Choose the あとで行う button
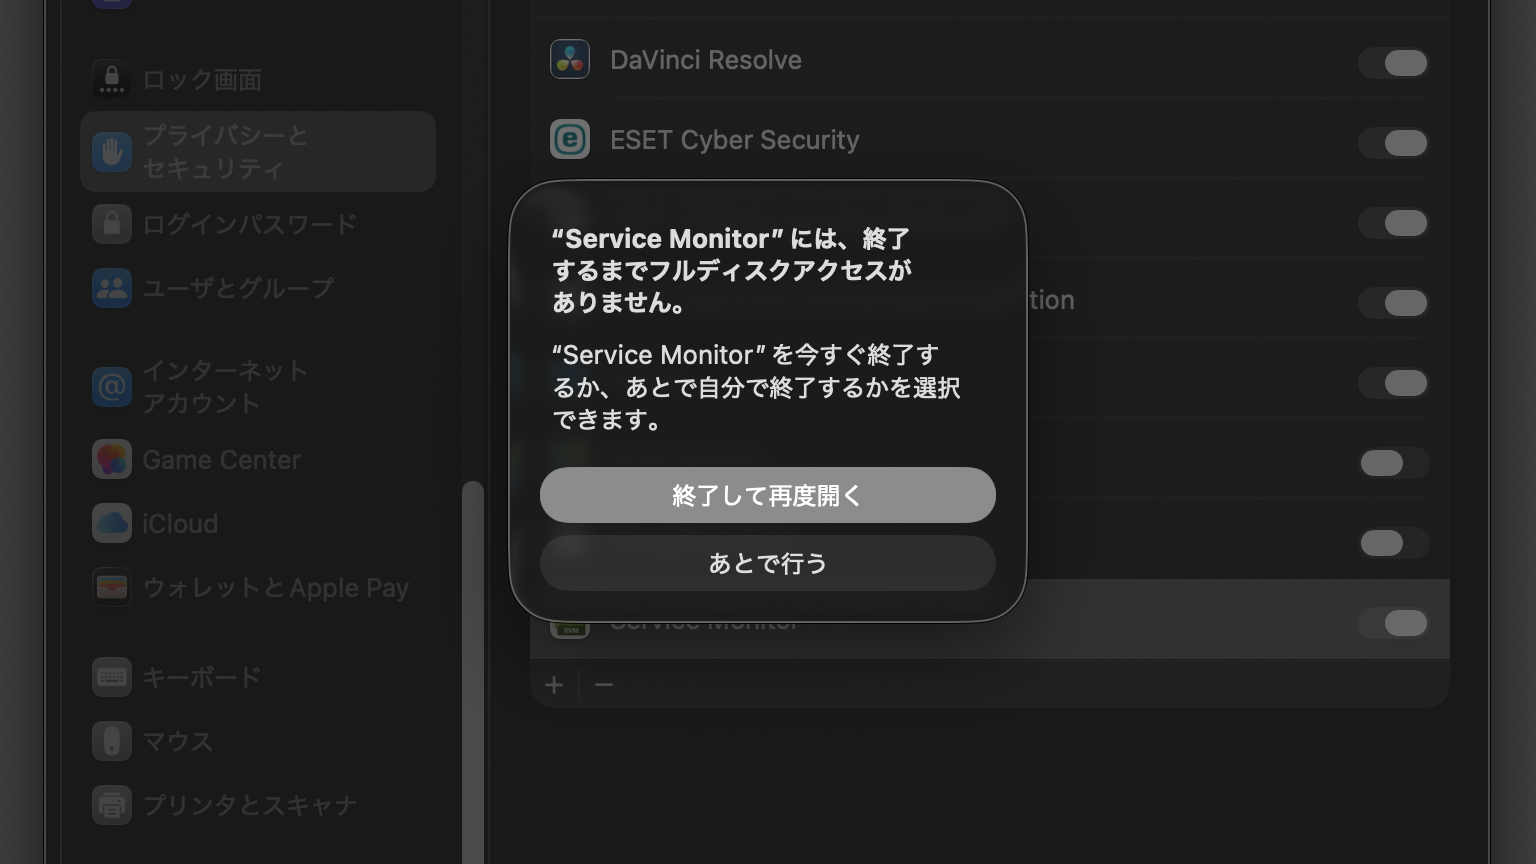 click(767, 563)
